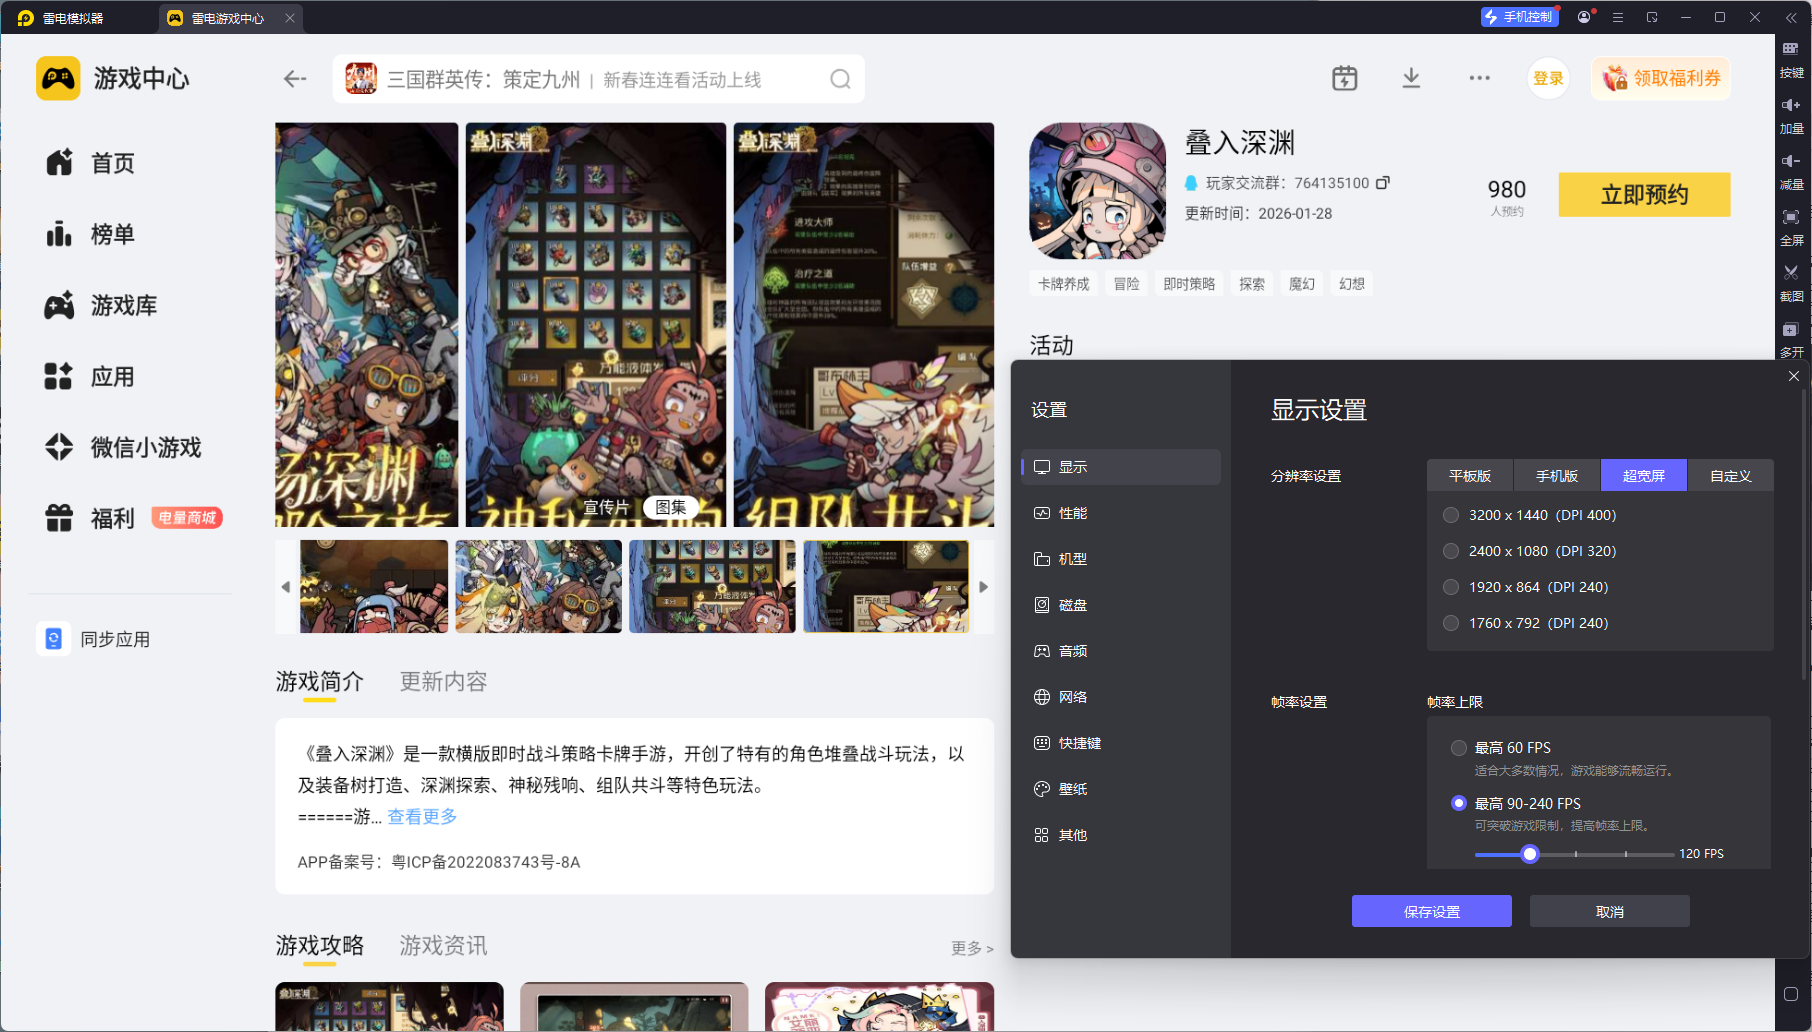The width and height of the screenshot is (1812, 1032).
Task: Switch to the 游戏资讯 tab
Action: [443, 946]
